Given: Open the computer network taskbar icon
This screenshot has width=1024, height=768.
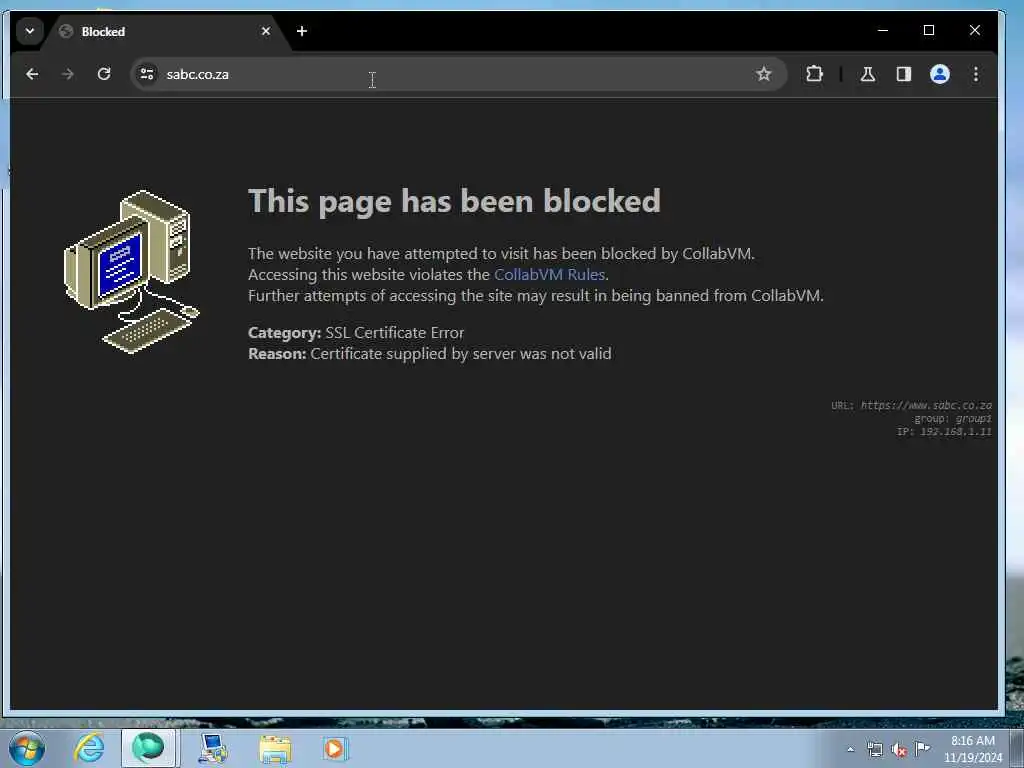Looking at the screenshot, I should 213,748.
